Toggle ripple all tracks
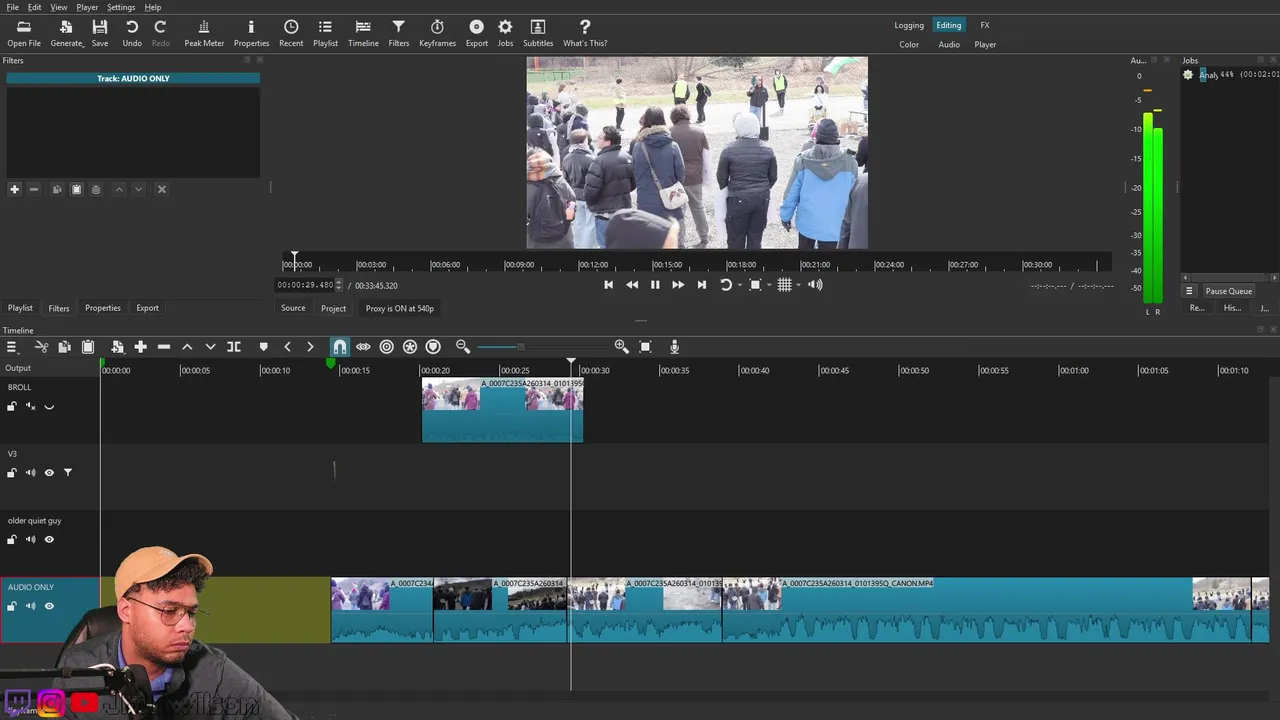This screenshot has width=1280, height=720. click(x=410, y=347)
